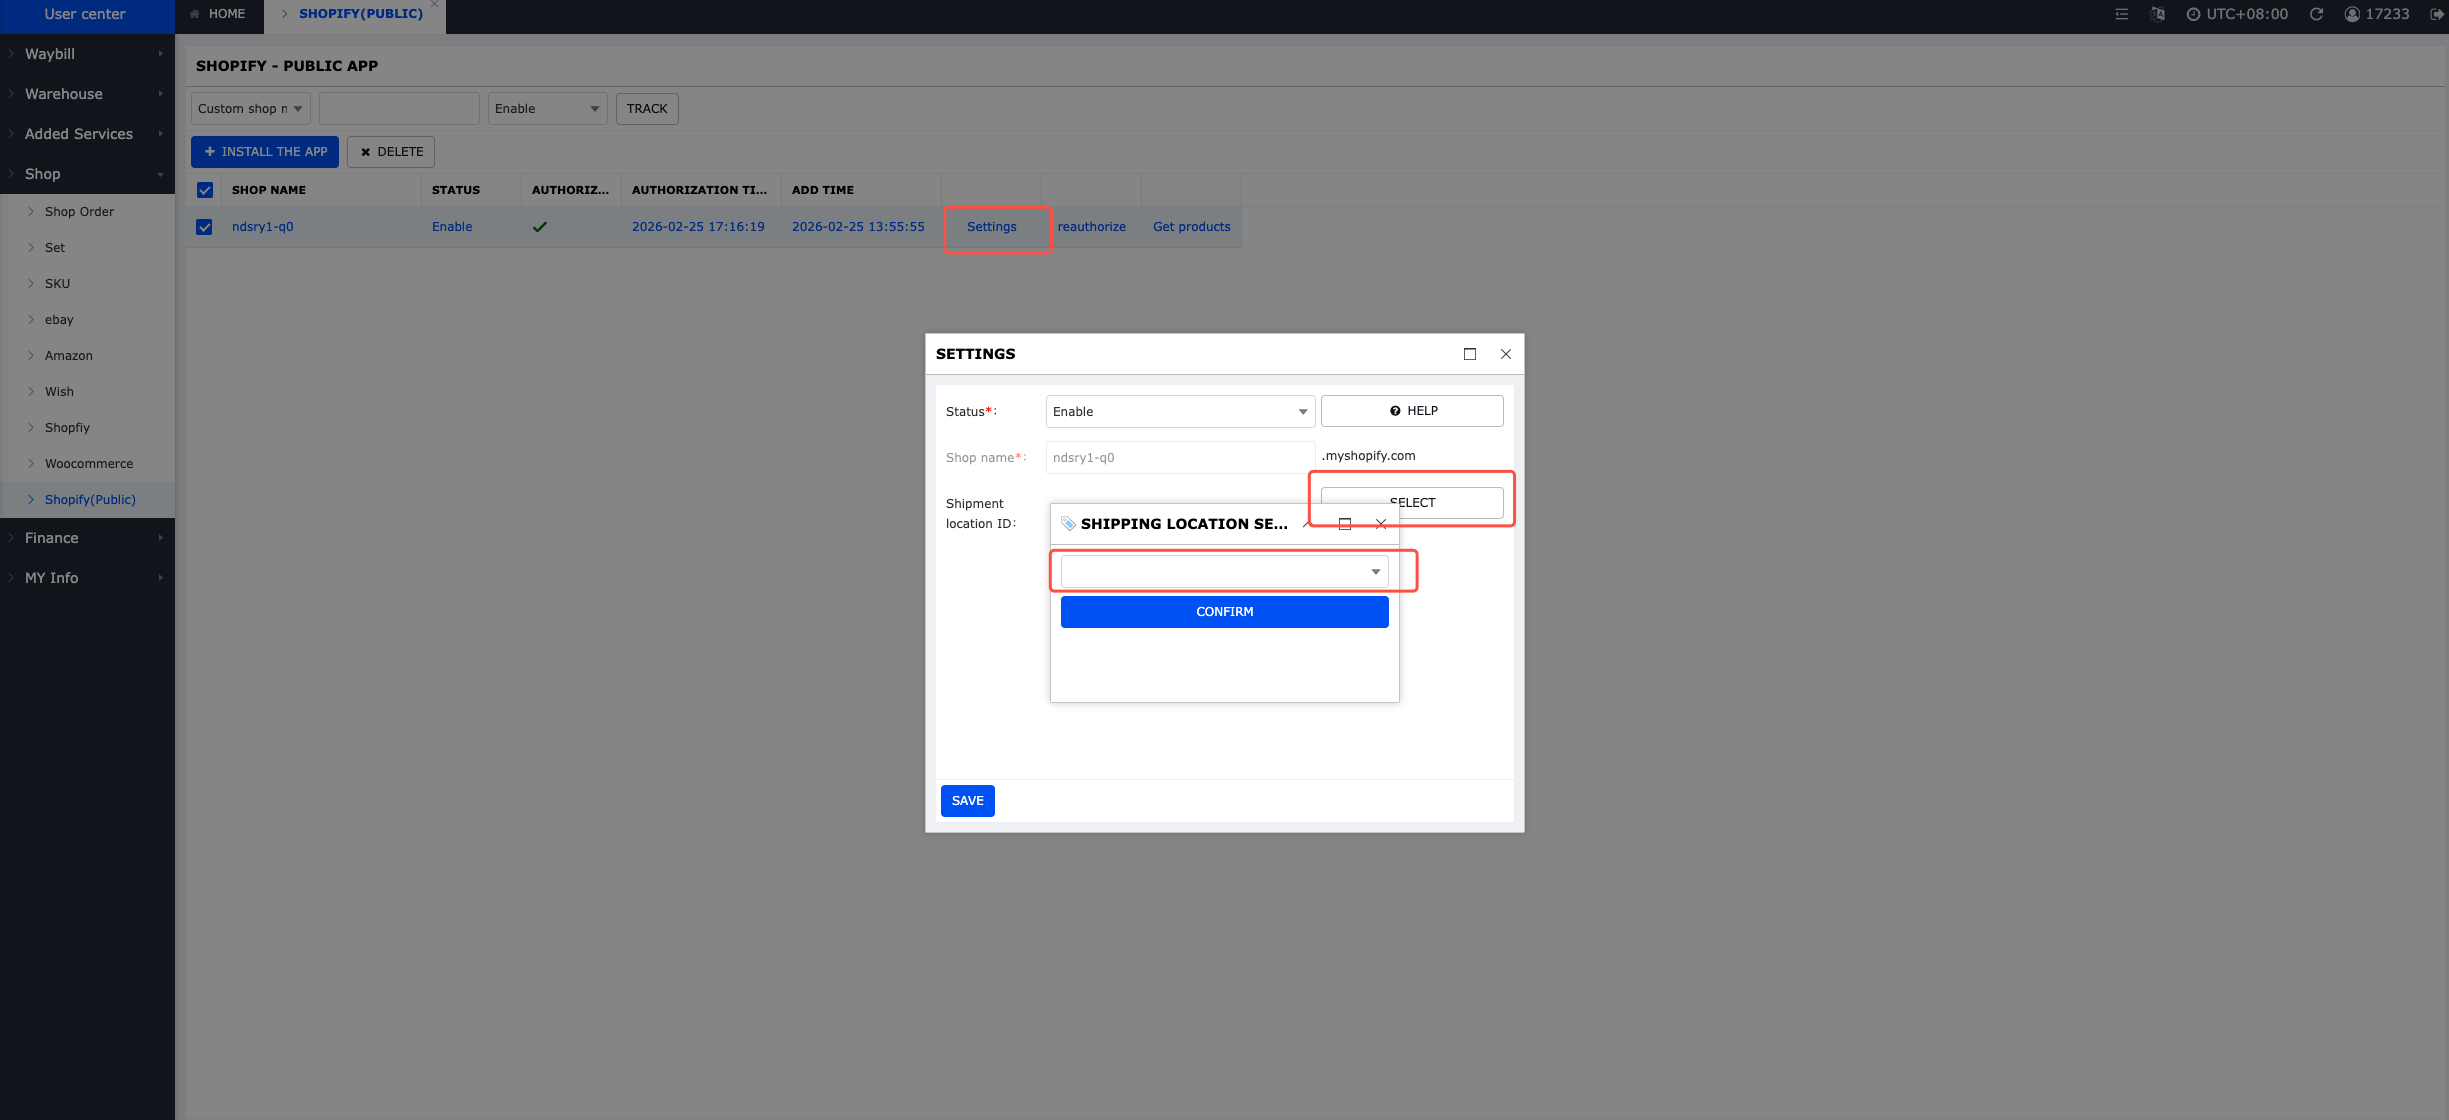Screen dimensions: 2449x1120
Task: Maximize the Settings dialog
Action: (1469, 354)
